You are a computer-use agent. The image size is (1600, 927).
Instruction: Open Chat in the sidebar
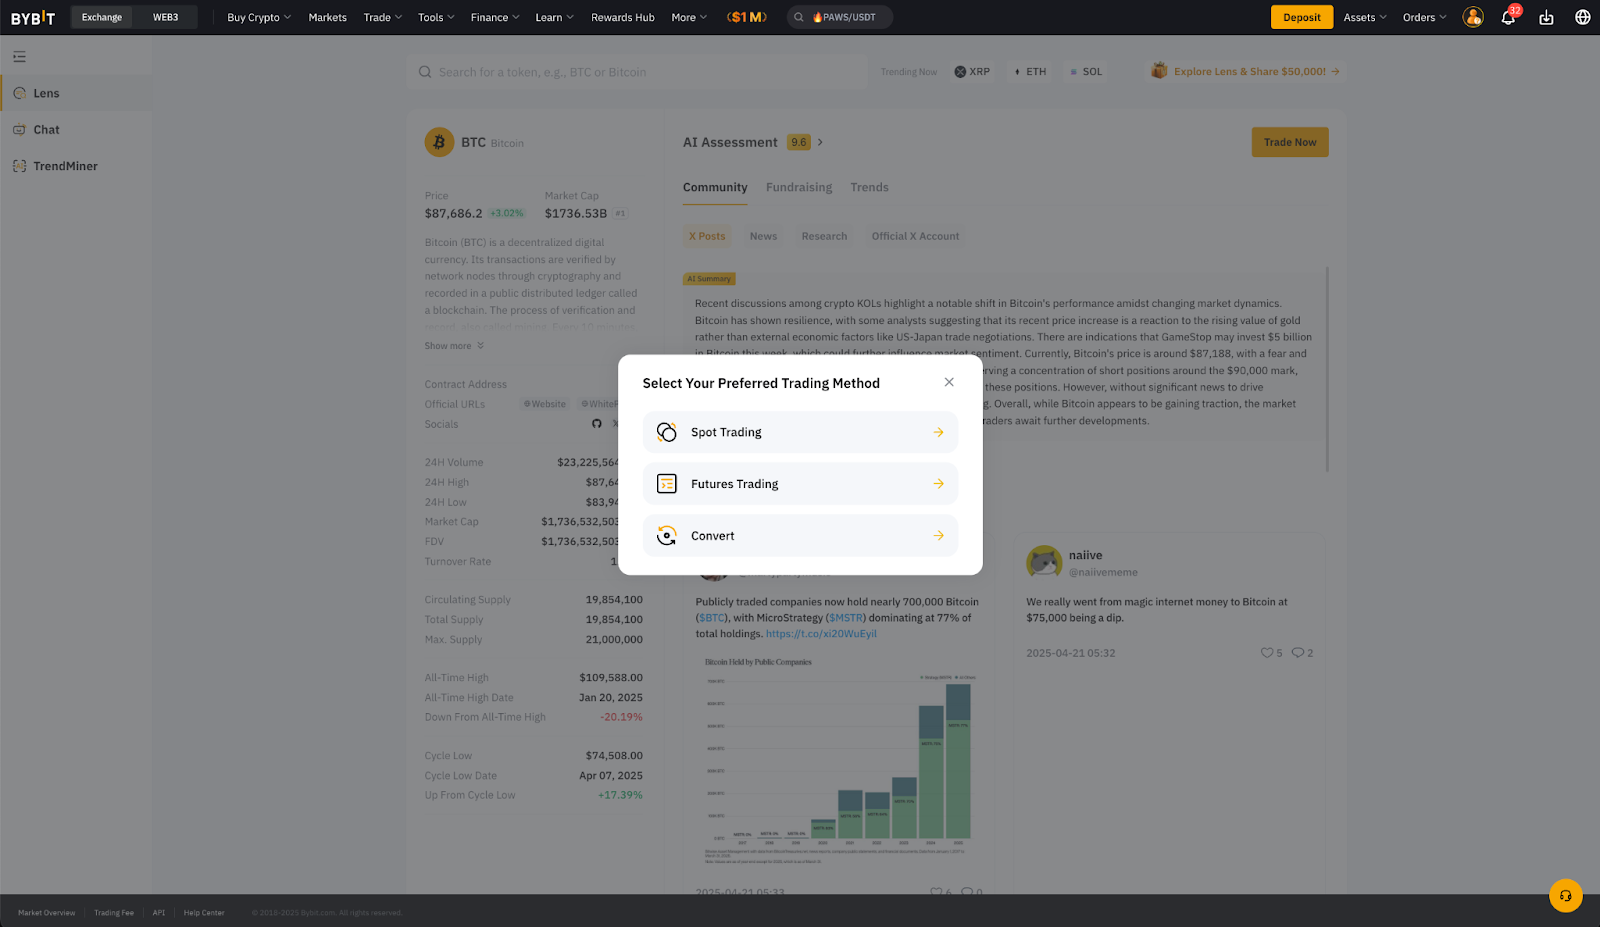(x=76, y=130)
